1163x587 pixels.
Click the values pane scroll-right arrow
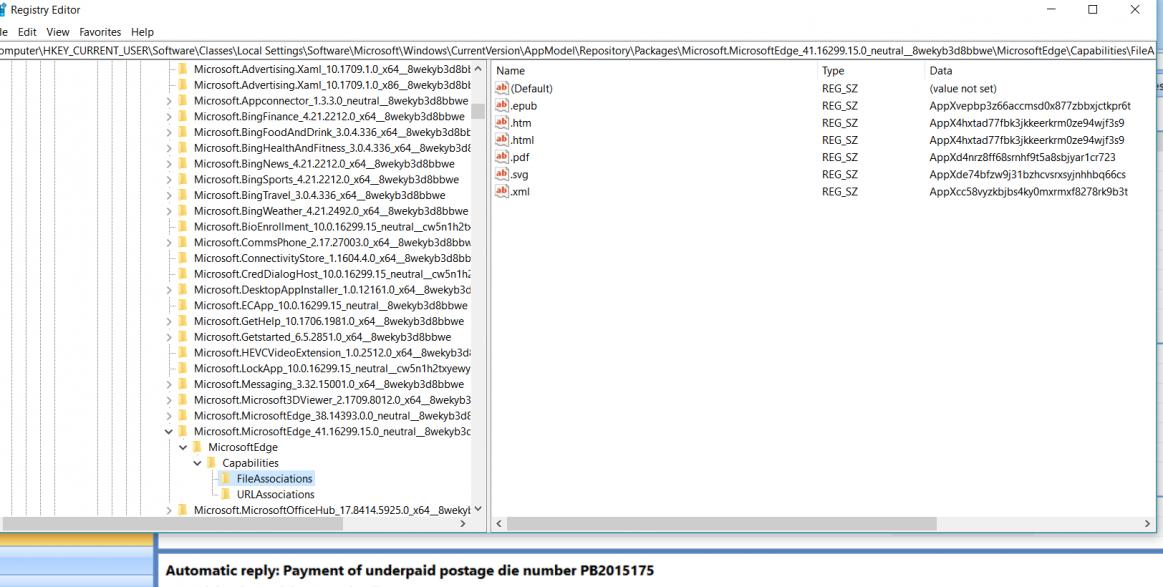point(1147,524)
